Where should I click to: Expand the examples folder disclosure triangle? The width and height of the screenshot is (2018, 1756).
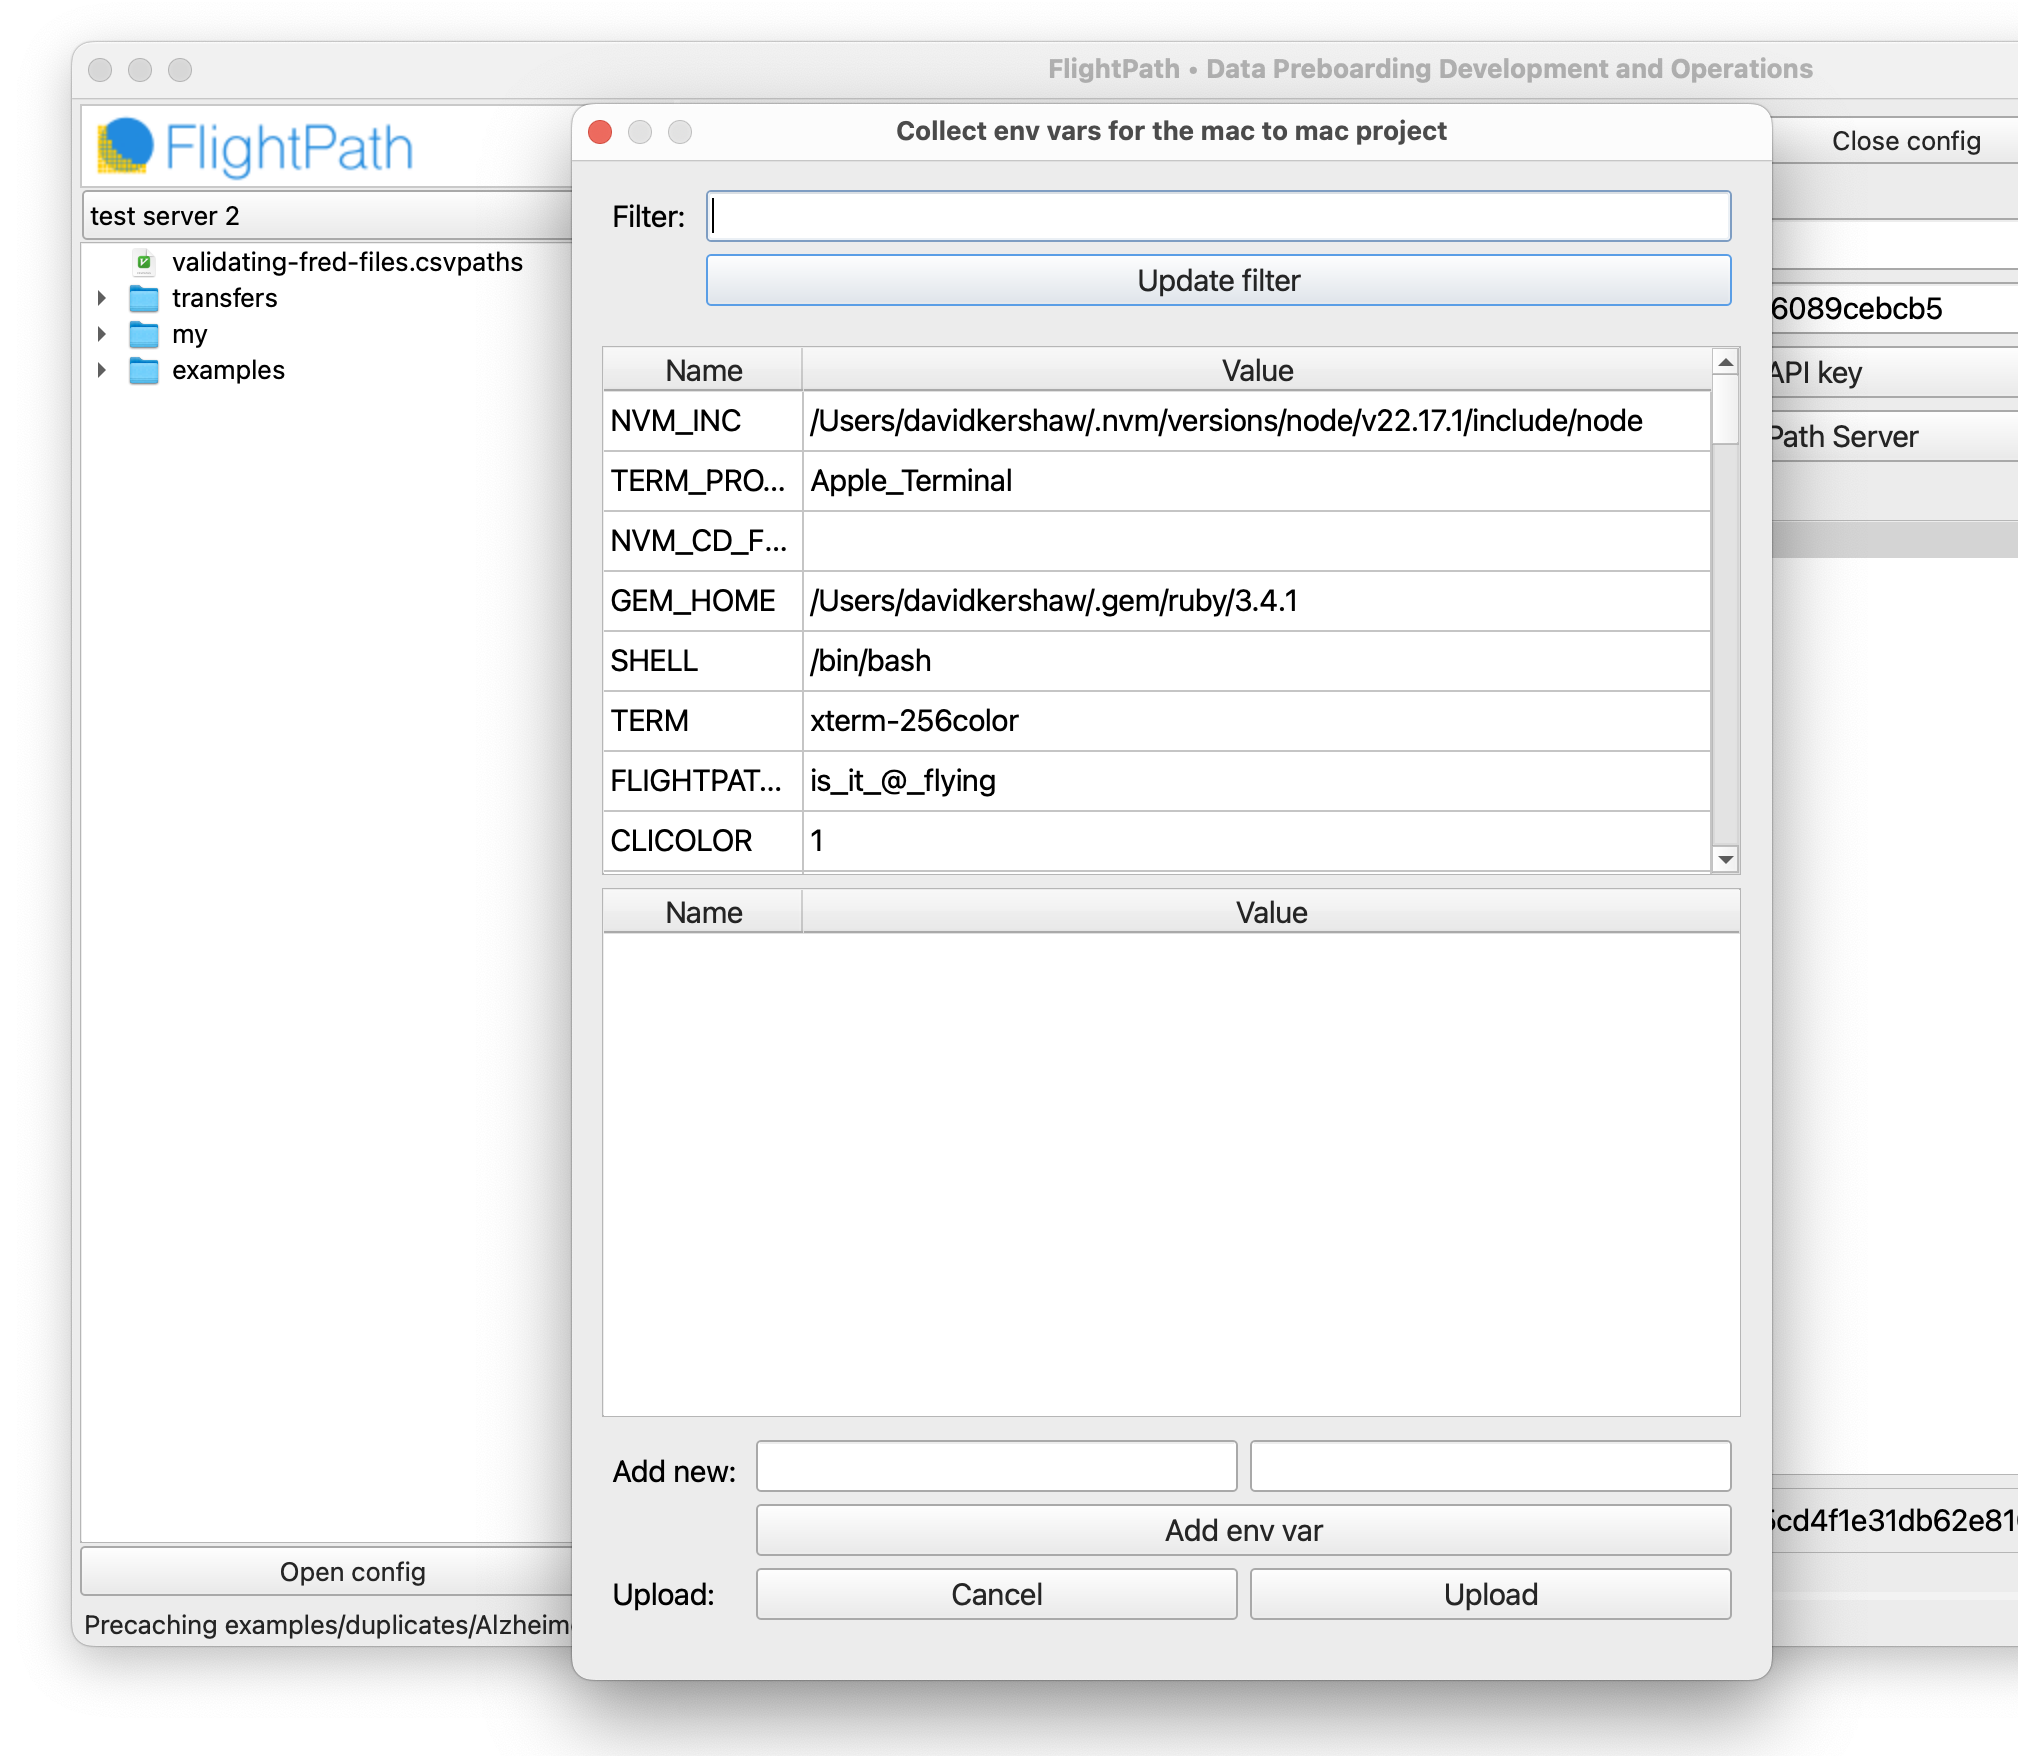[102, 370]
